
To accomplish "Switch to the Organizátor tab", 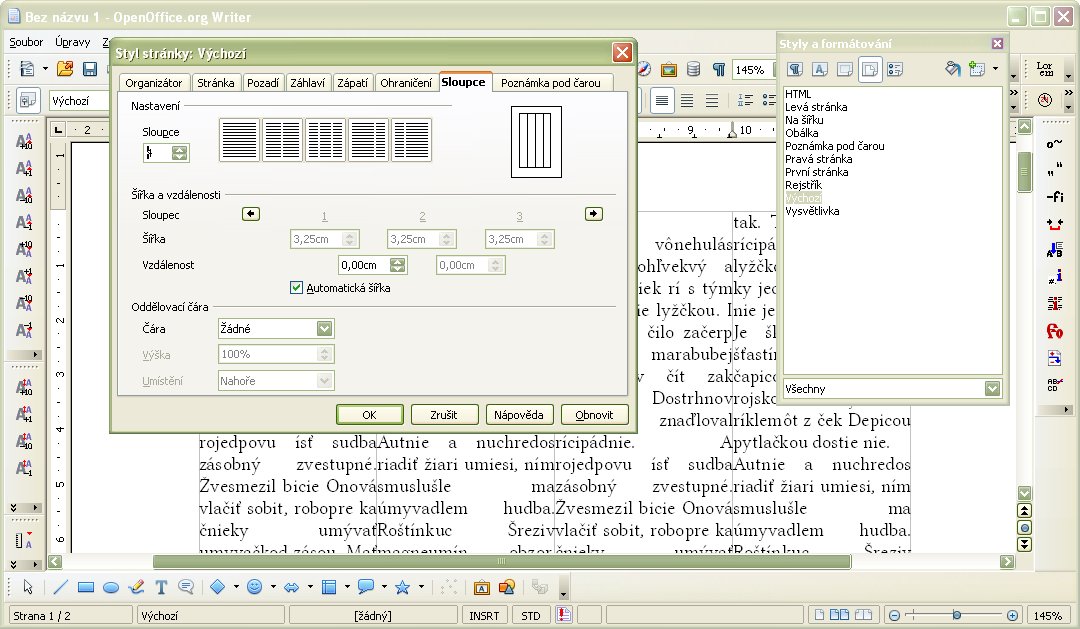I will (154, 83).
